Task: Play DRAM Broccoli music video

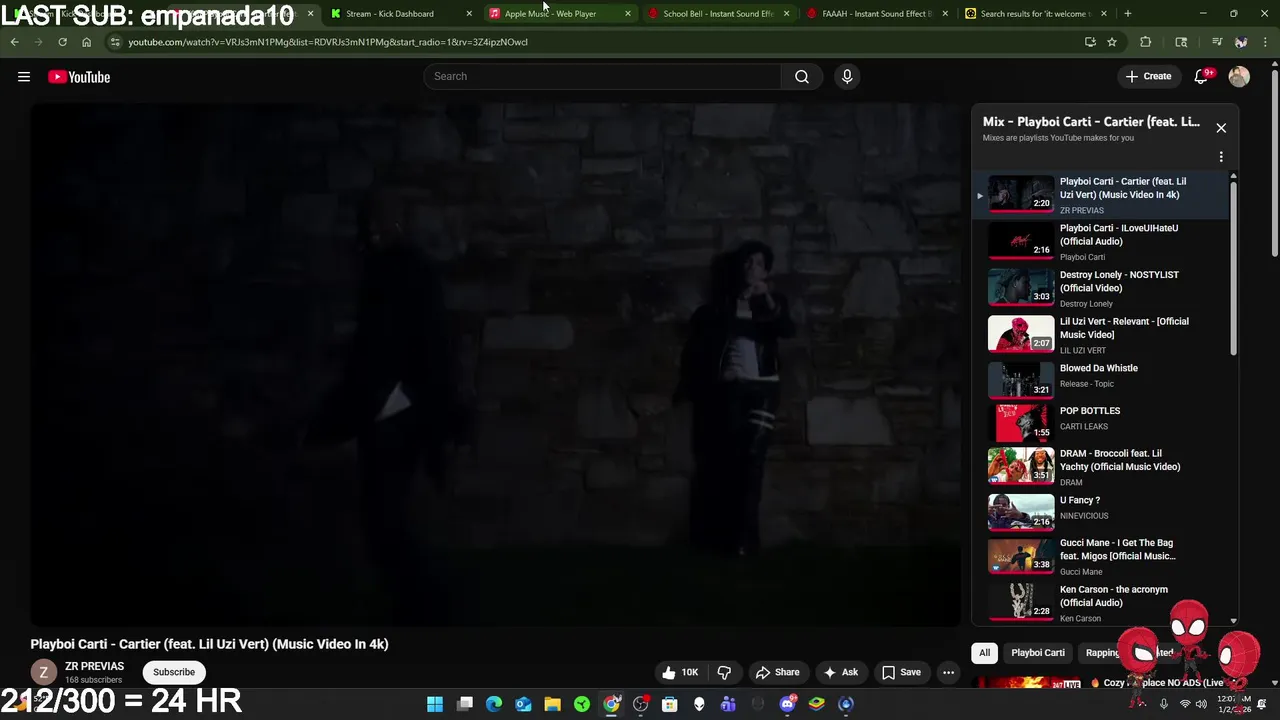Action: click(x=1100, y=467)
